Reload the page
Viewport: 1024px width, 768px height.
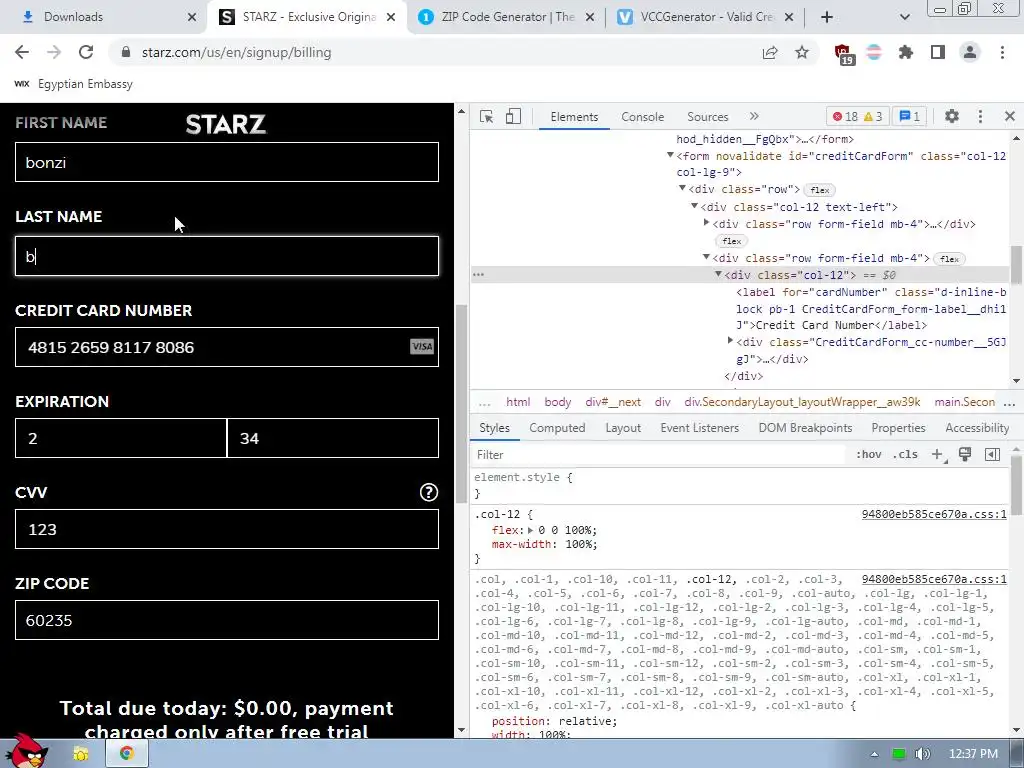pos(86,52)
